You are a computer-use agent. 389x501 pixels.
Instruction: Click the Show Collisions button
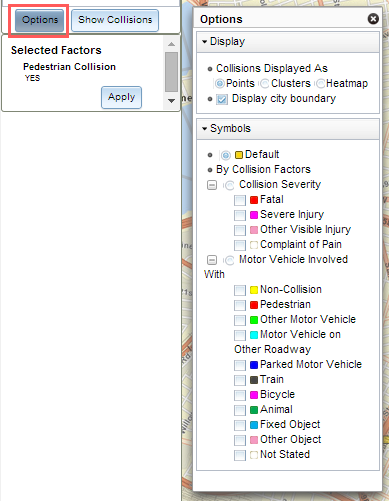[115, 20]
